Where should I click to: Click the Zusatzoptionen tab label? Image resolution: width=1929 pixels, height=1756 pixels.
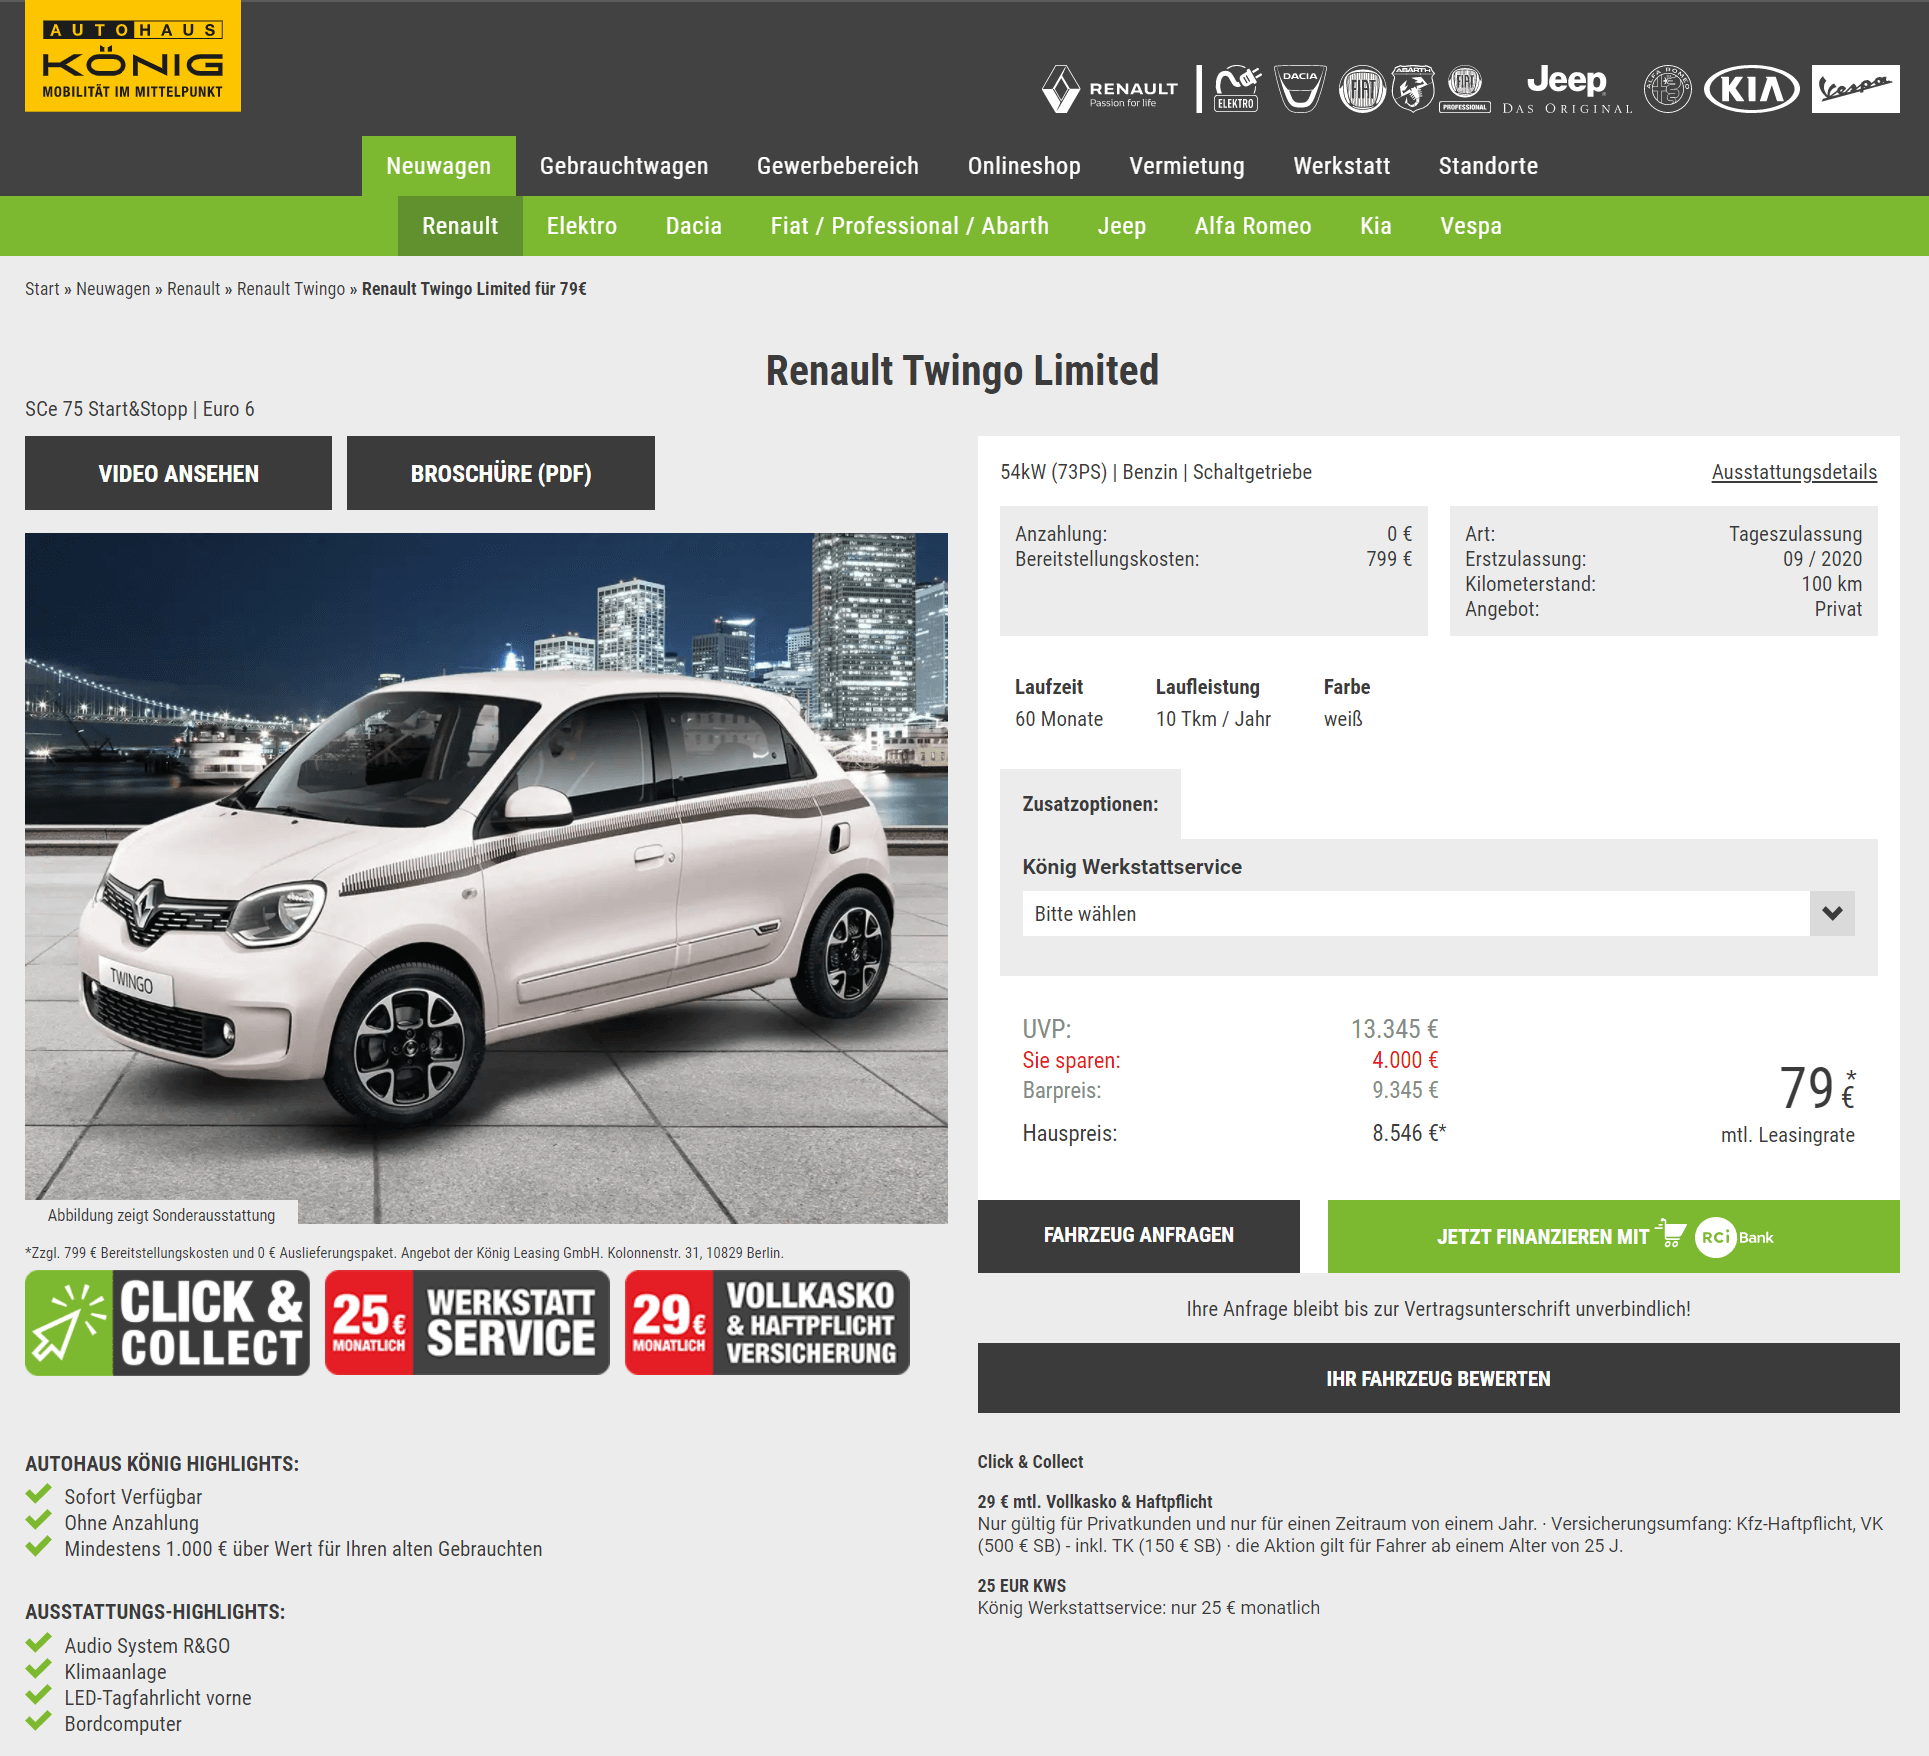[x=1090, y=804]
